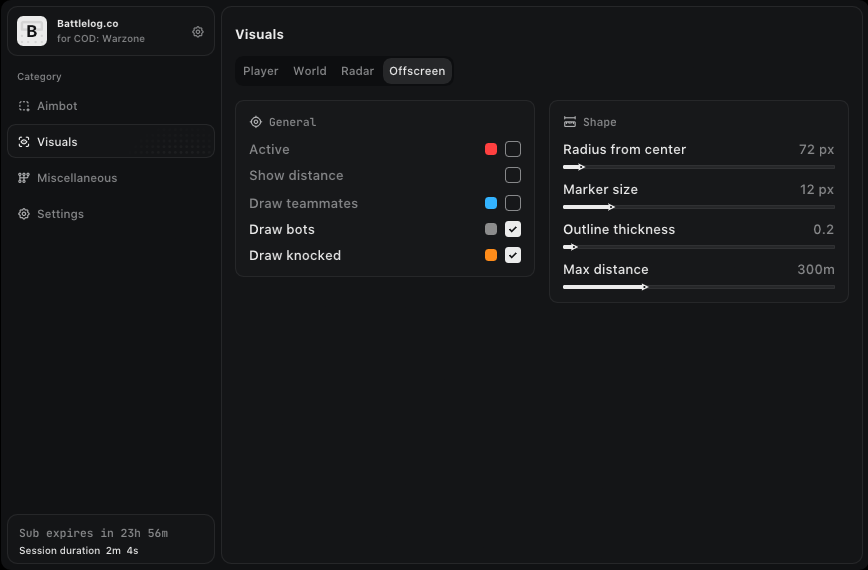Select the Aimbot category icon
868x570 pixels.
tap(24, 106)
